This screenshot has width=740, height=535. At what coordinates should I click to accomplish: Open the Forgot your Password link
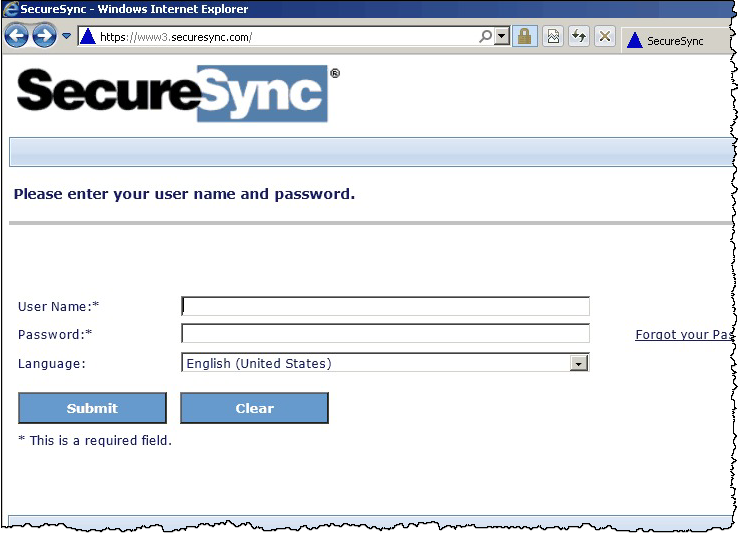point(684,334)
